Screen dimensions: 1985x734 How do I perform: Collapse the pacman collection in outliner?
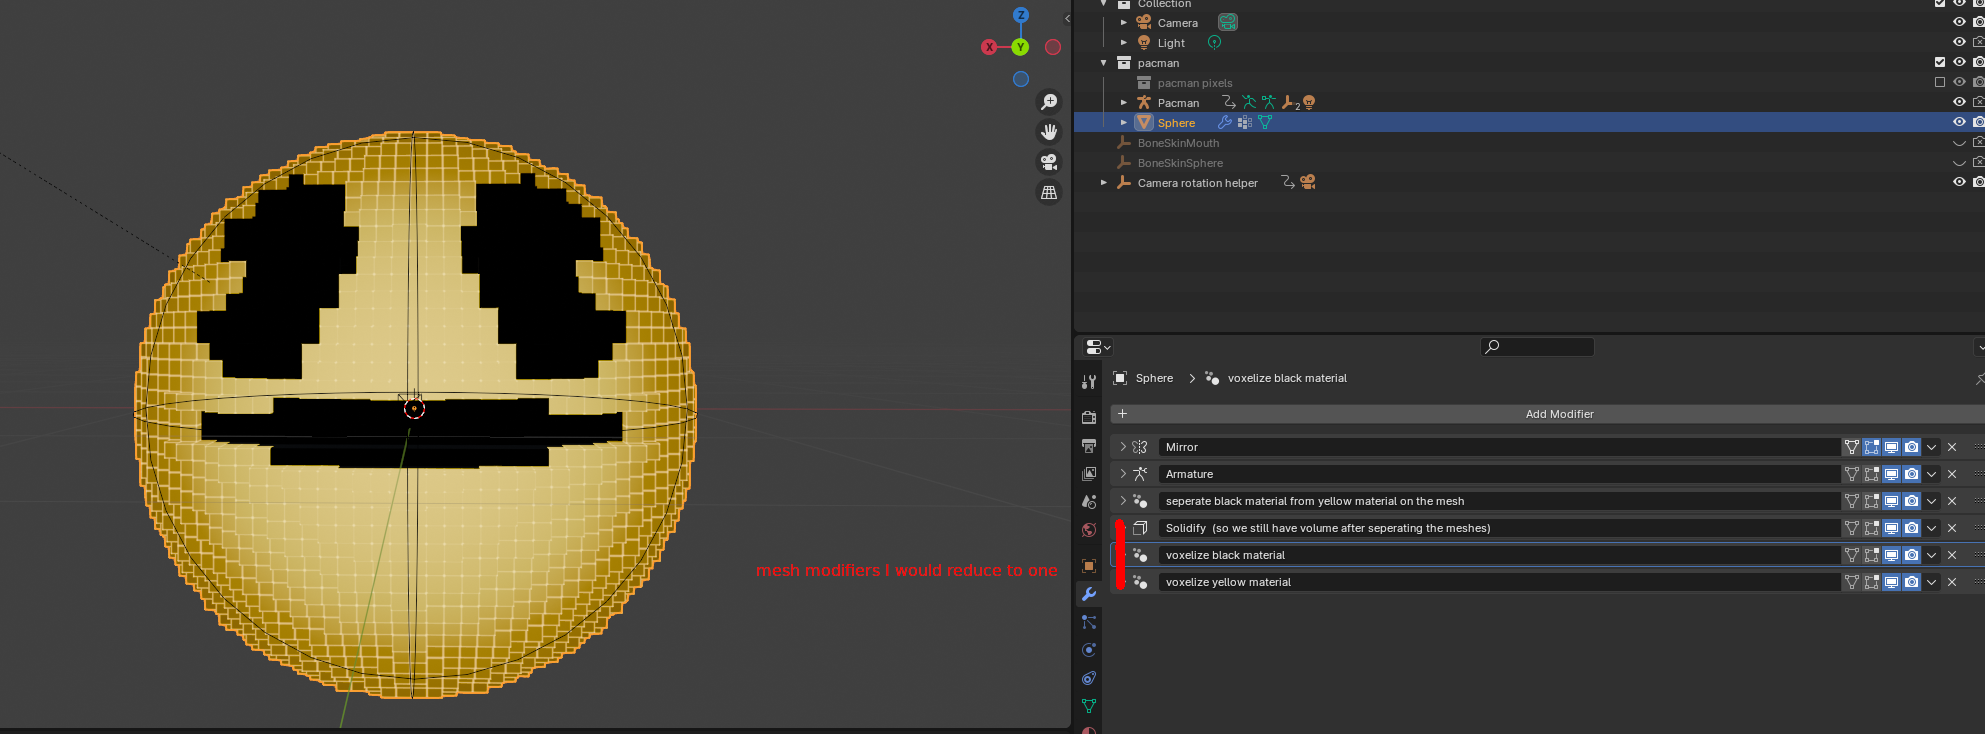(x=1104, y=63)
